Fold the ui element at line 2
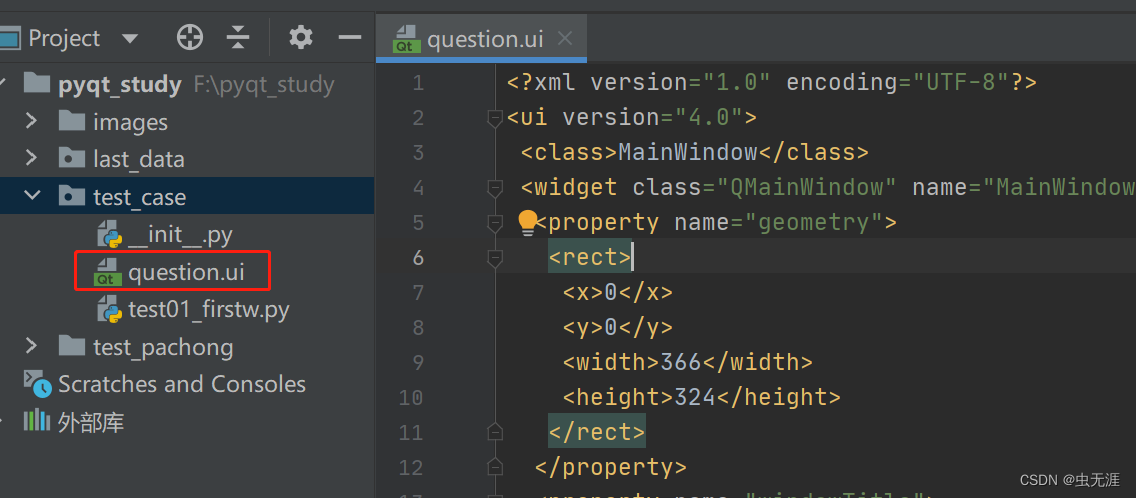This screenshot has width=1136, height=498. [x=496, y=117]
